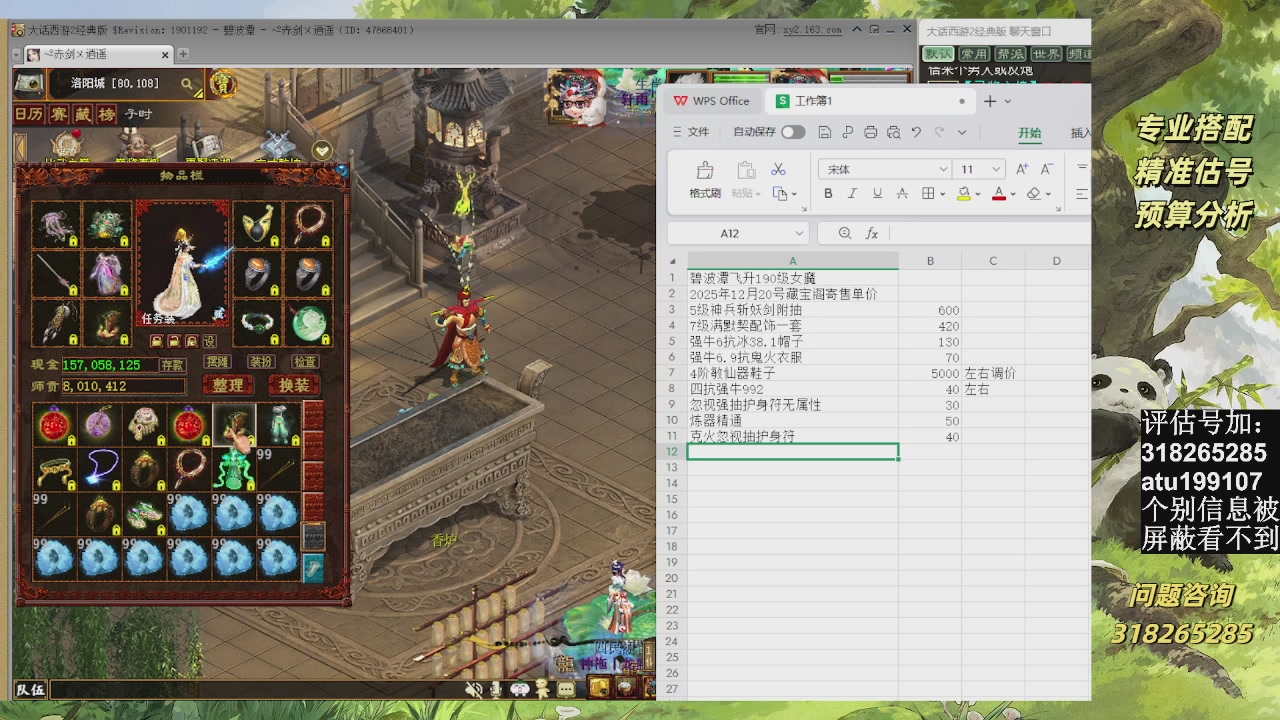The height and width of the screenshot is (720, 1280).
Task: Click the print icon in WPS
Action: [x=870, y=132]
